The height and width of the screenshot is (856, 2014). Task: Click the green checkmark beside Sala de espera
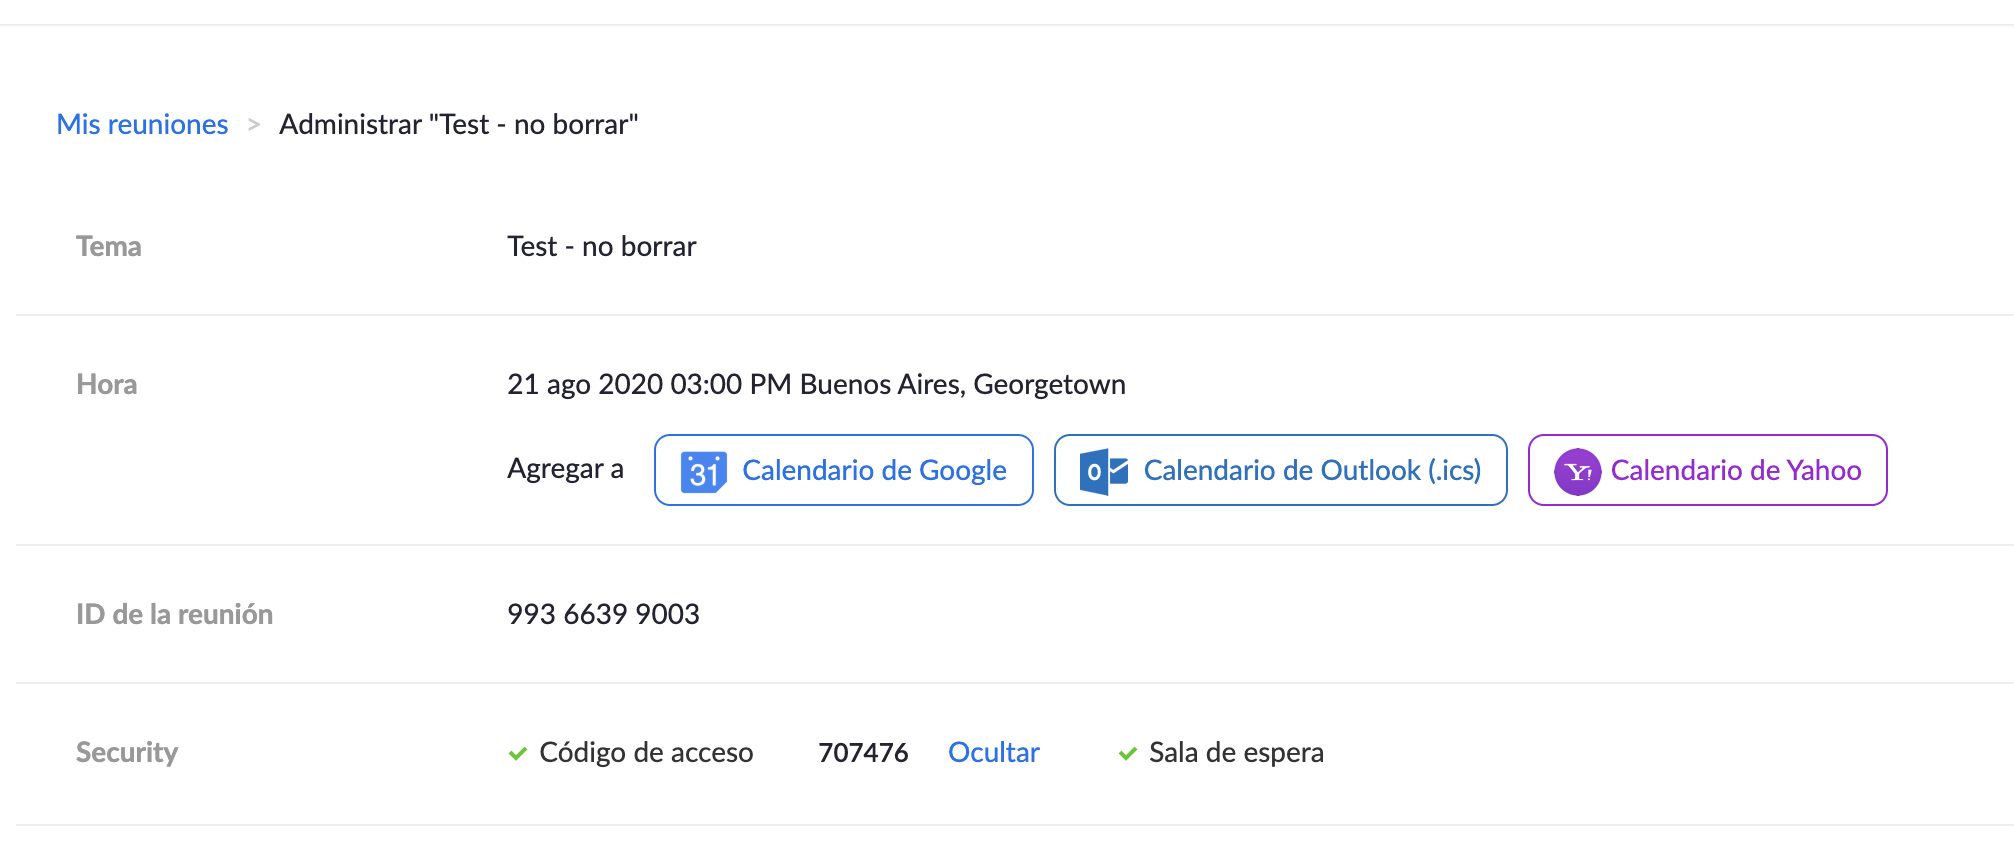(1128, 753)
